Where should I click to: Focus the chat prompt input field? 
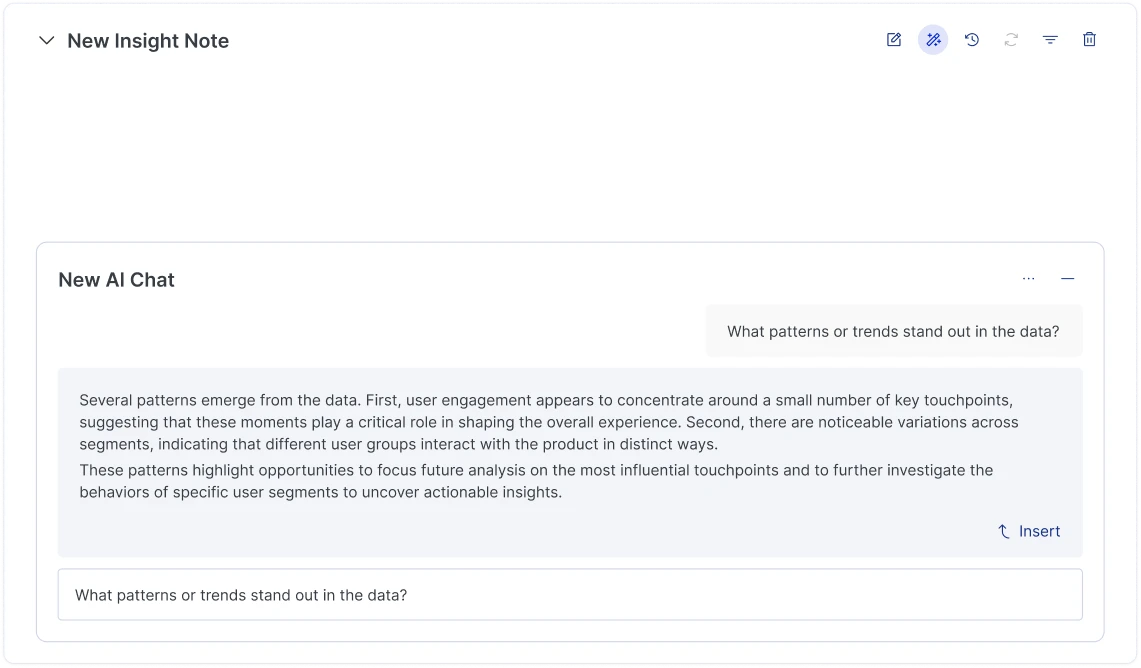coord(570,595)
